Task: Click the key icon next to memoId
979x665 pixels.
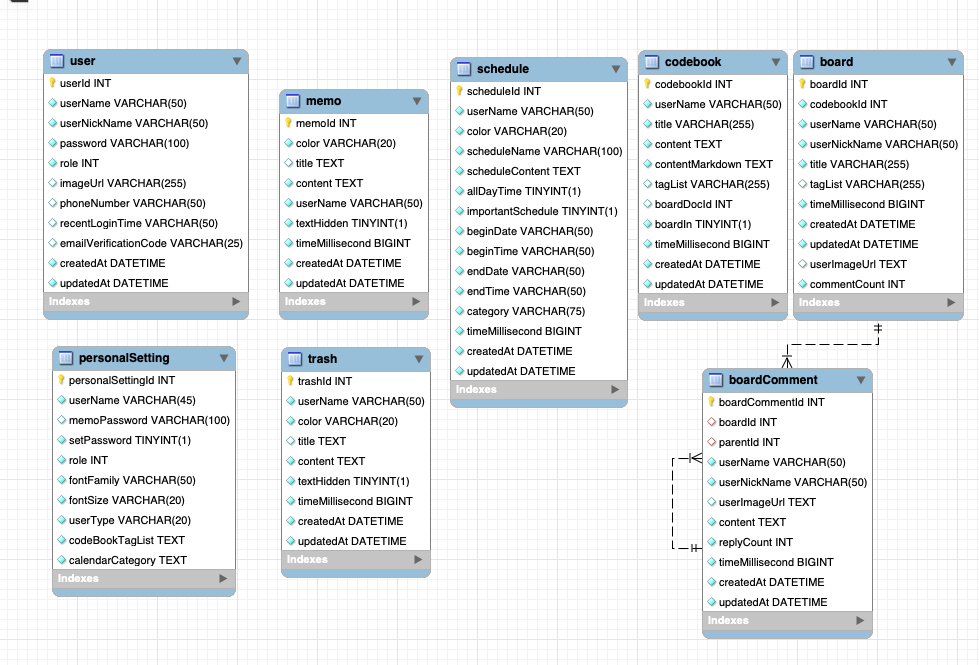Action: [x=291, y=122]
